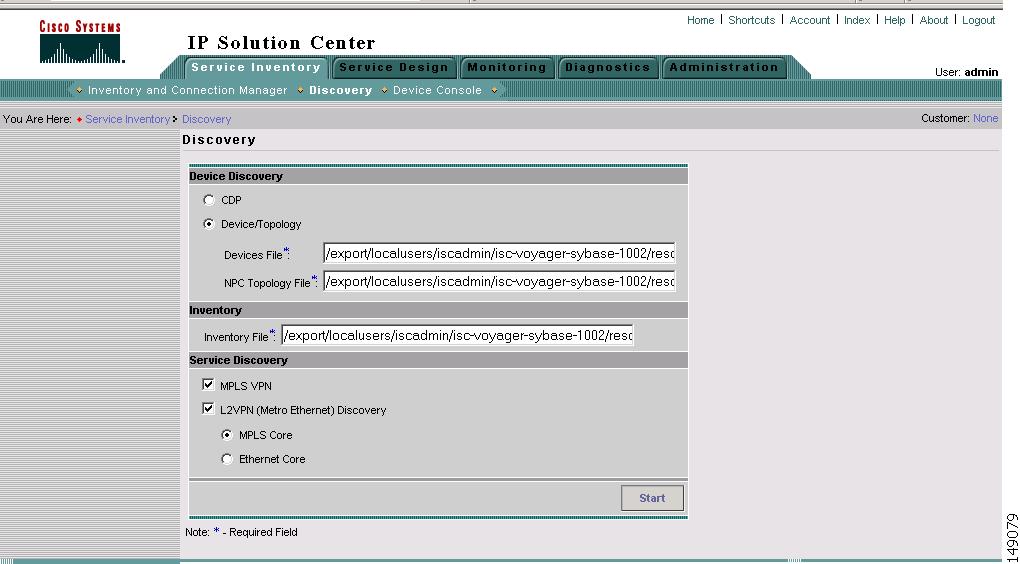
Task: Open the Shortcuts link
Action: click(751, 20)
